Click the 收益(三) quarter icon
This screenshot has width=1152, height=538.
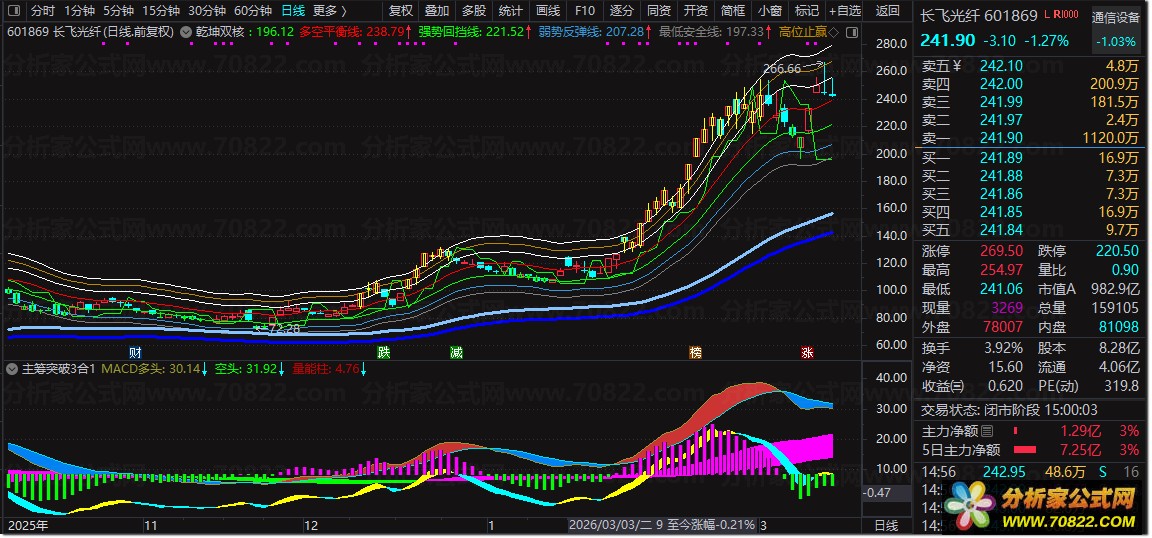(959, 386)
